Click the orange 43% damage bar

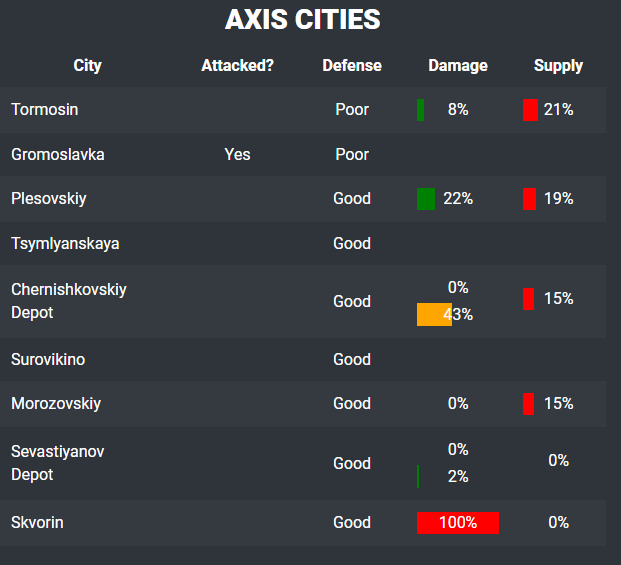pyautogui.click(x=434, y=314)
